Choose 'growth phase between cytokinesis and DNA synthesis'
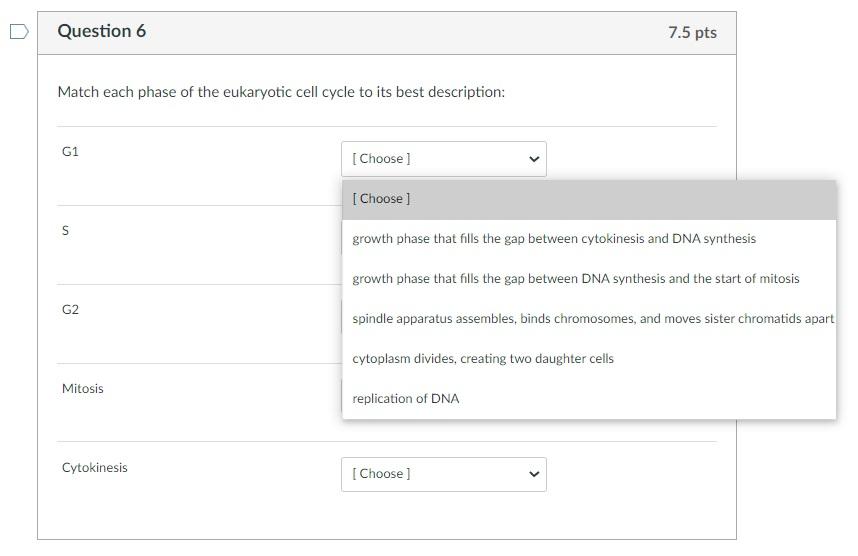The width and height of the screenshot is (858, 556). pos(589,239)
